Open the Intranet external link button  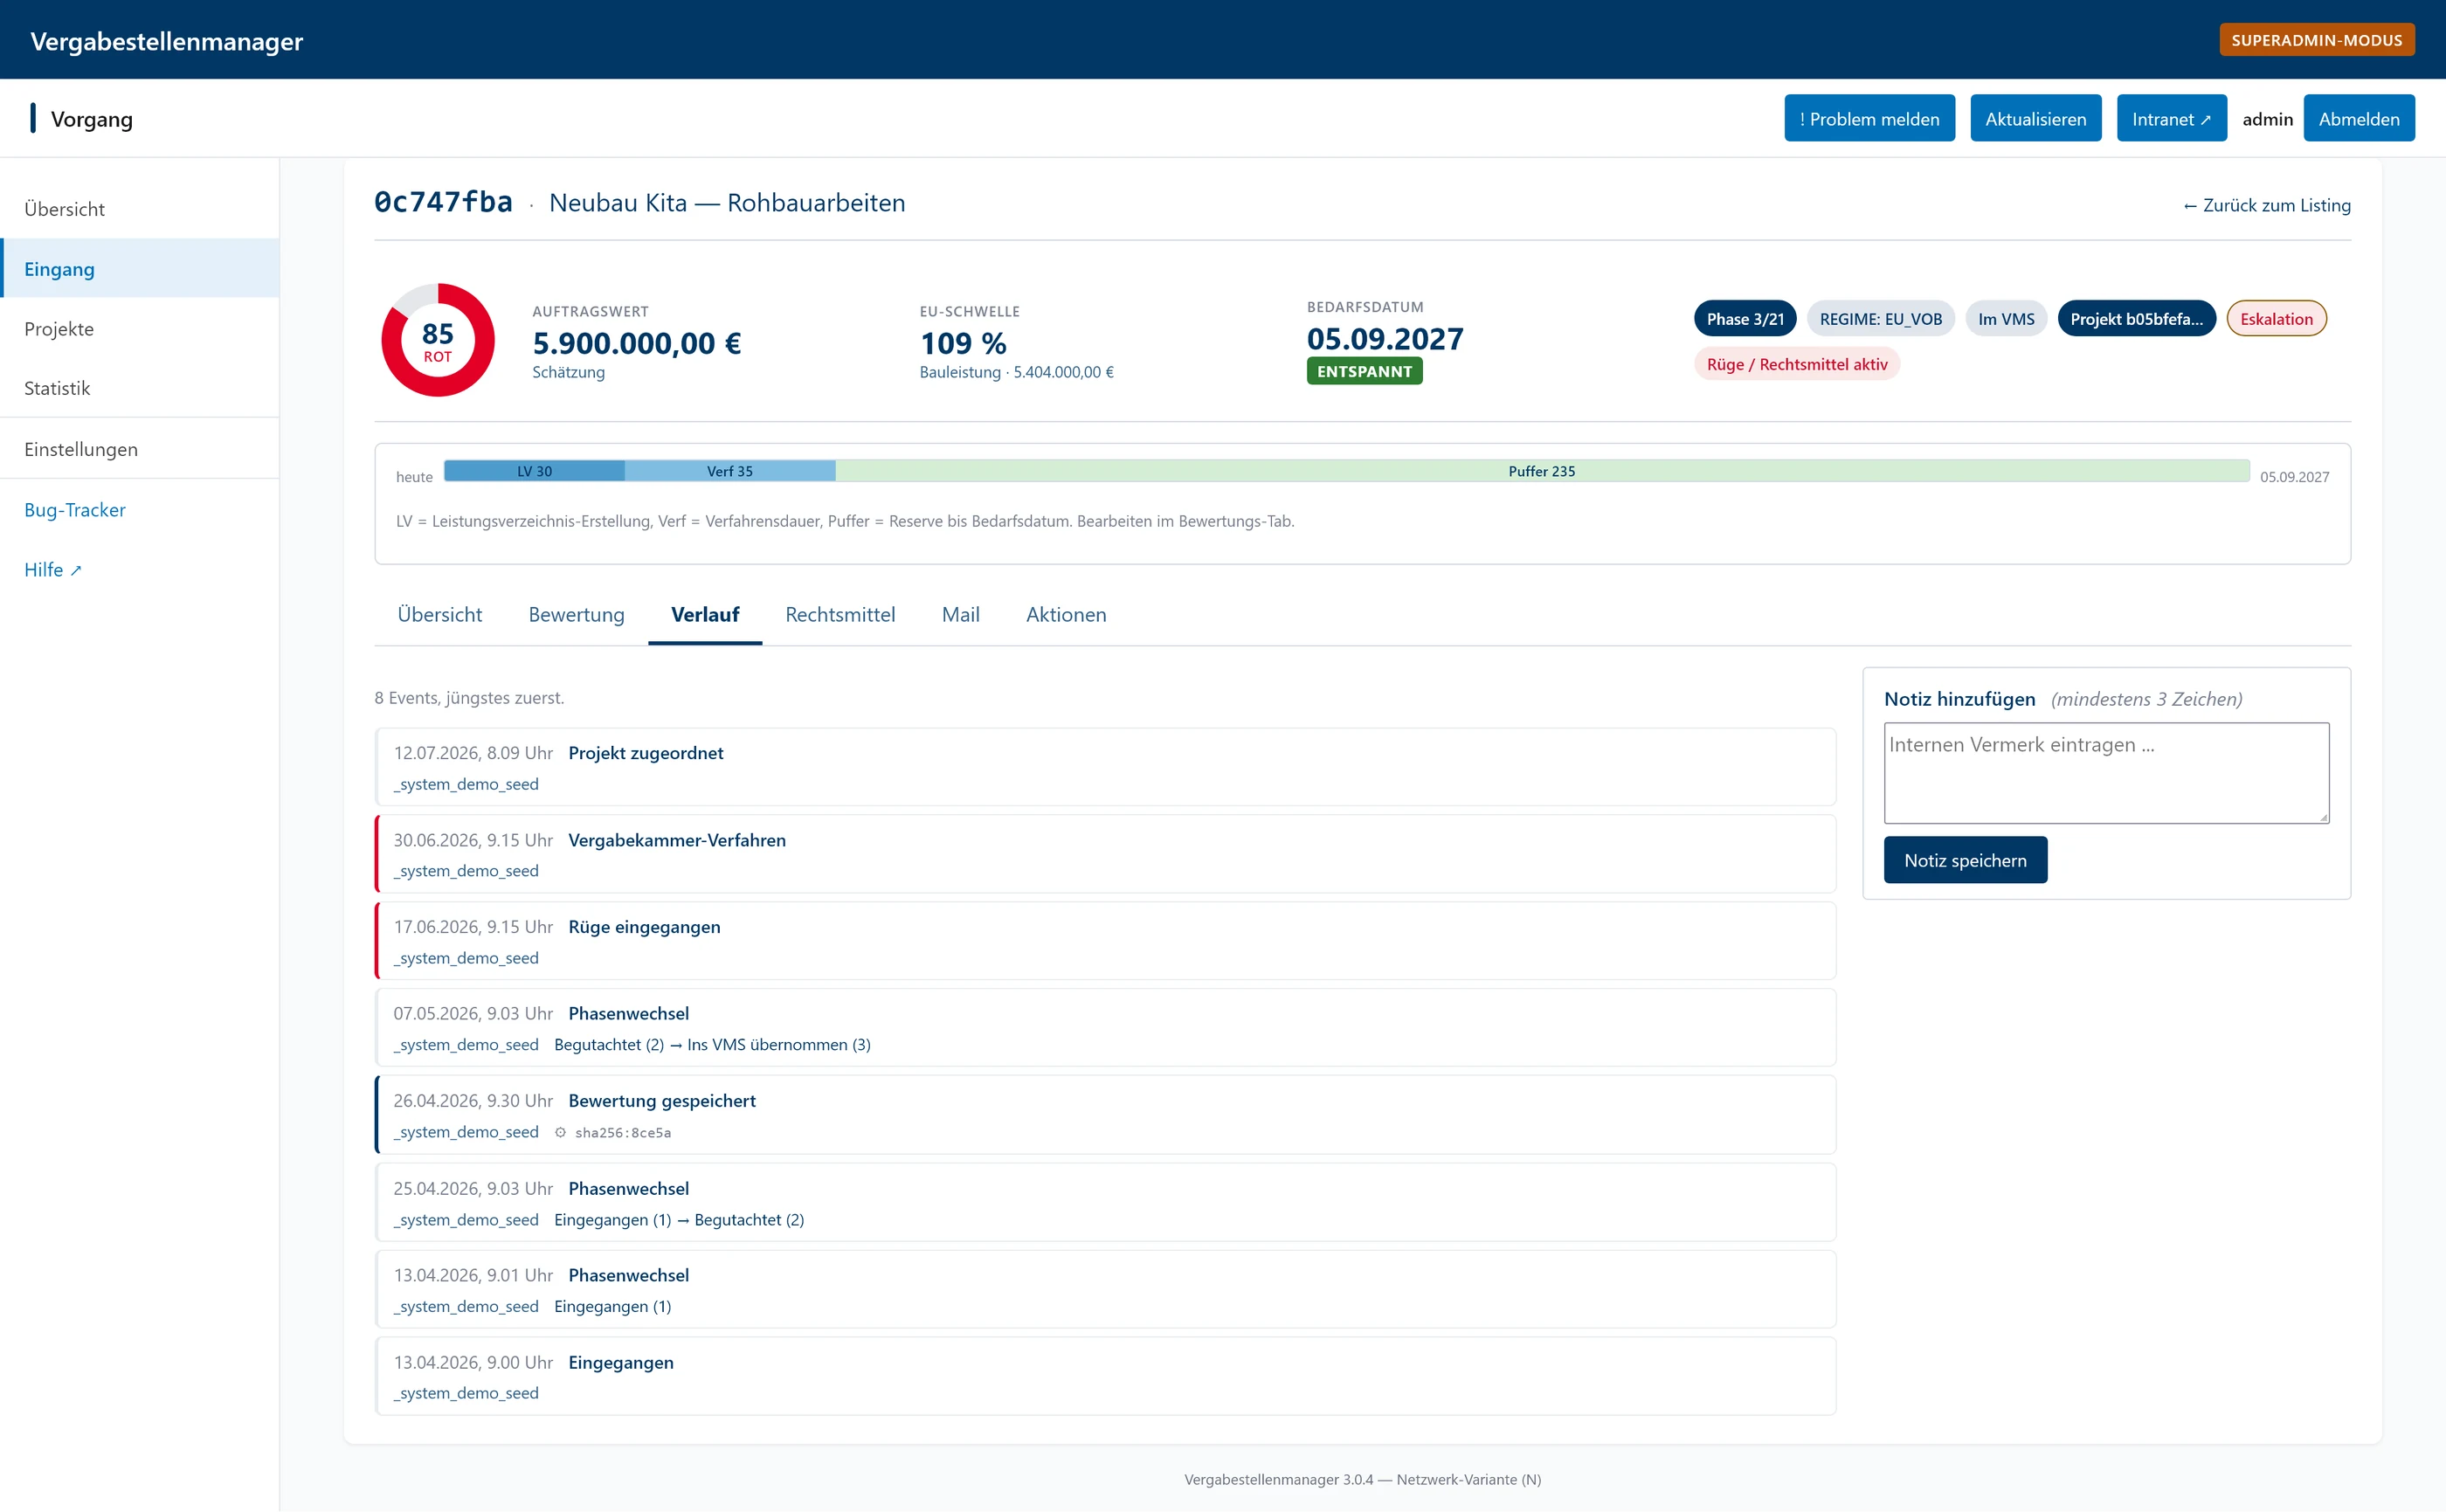[x=2171, y=118]
